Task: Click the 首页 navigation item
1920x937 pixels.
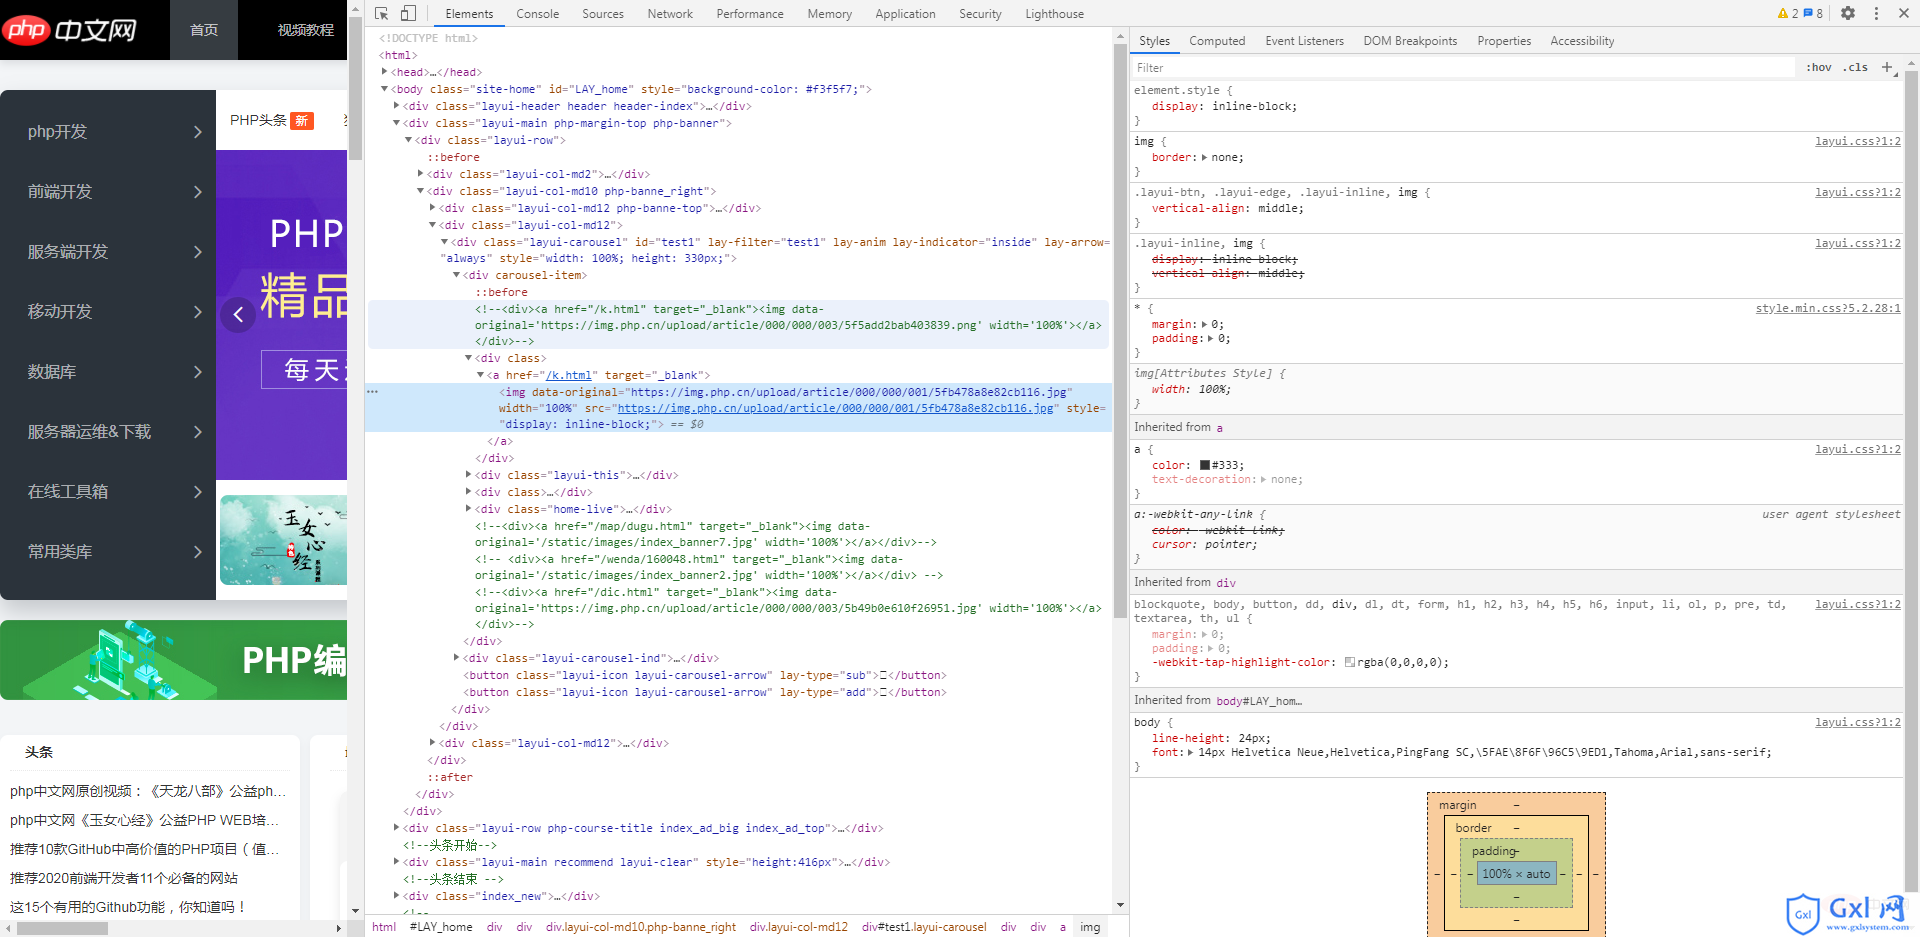Action: coord(204,30)
